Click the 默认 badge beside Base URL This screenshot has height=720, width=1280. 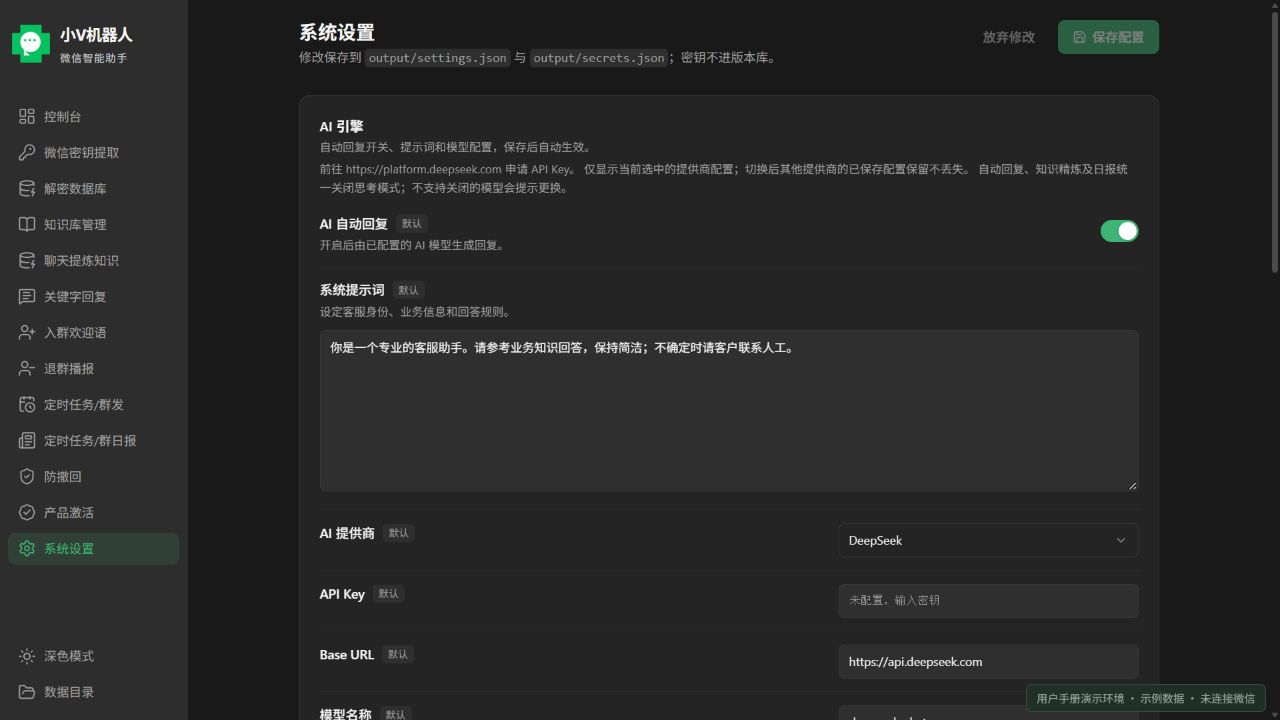tap(398, 655)
